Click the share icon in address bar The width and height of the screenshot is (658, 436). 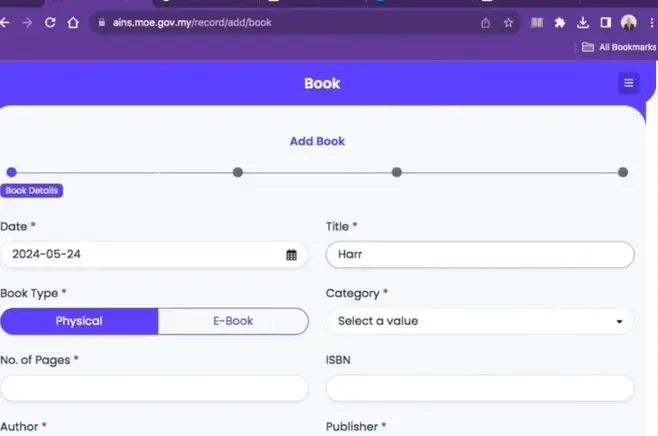tap(486, 22)
